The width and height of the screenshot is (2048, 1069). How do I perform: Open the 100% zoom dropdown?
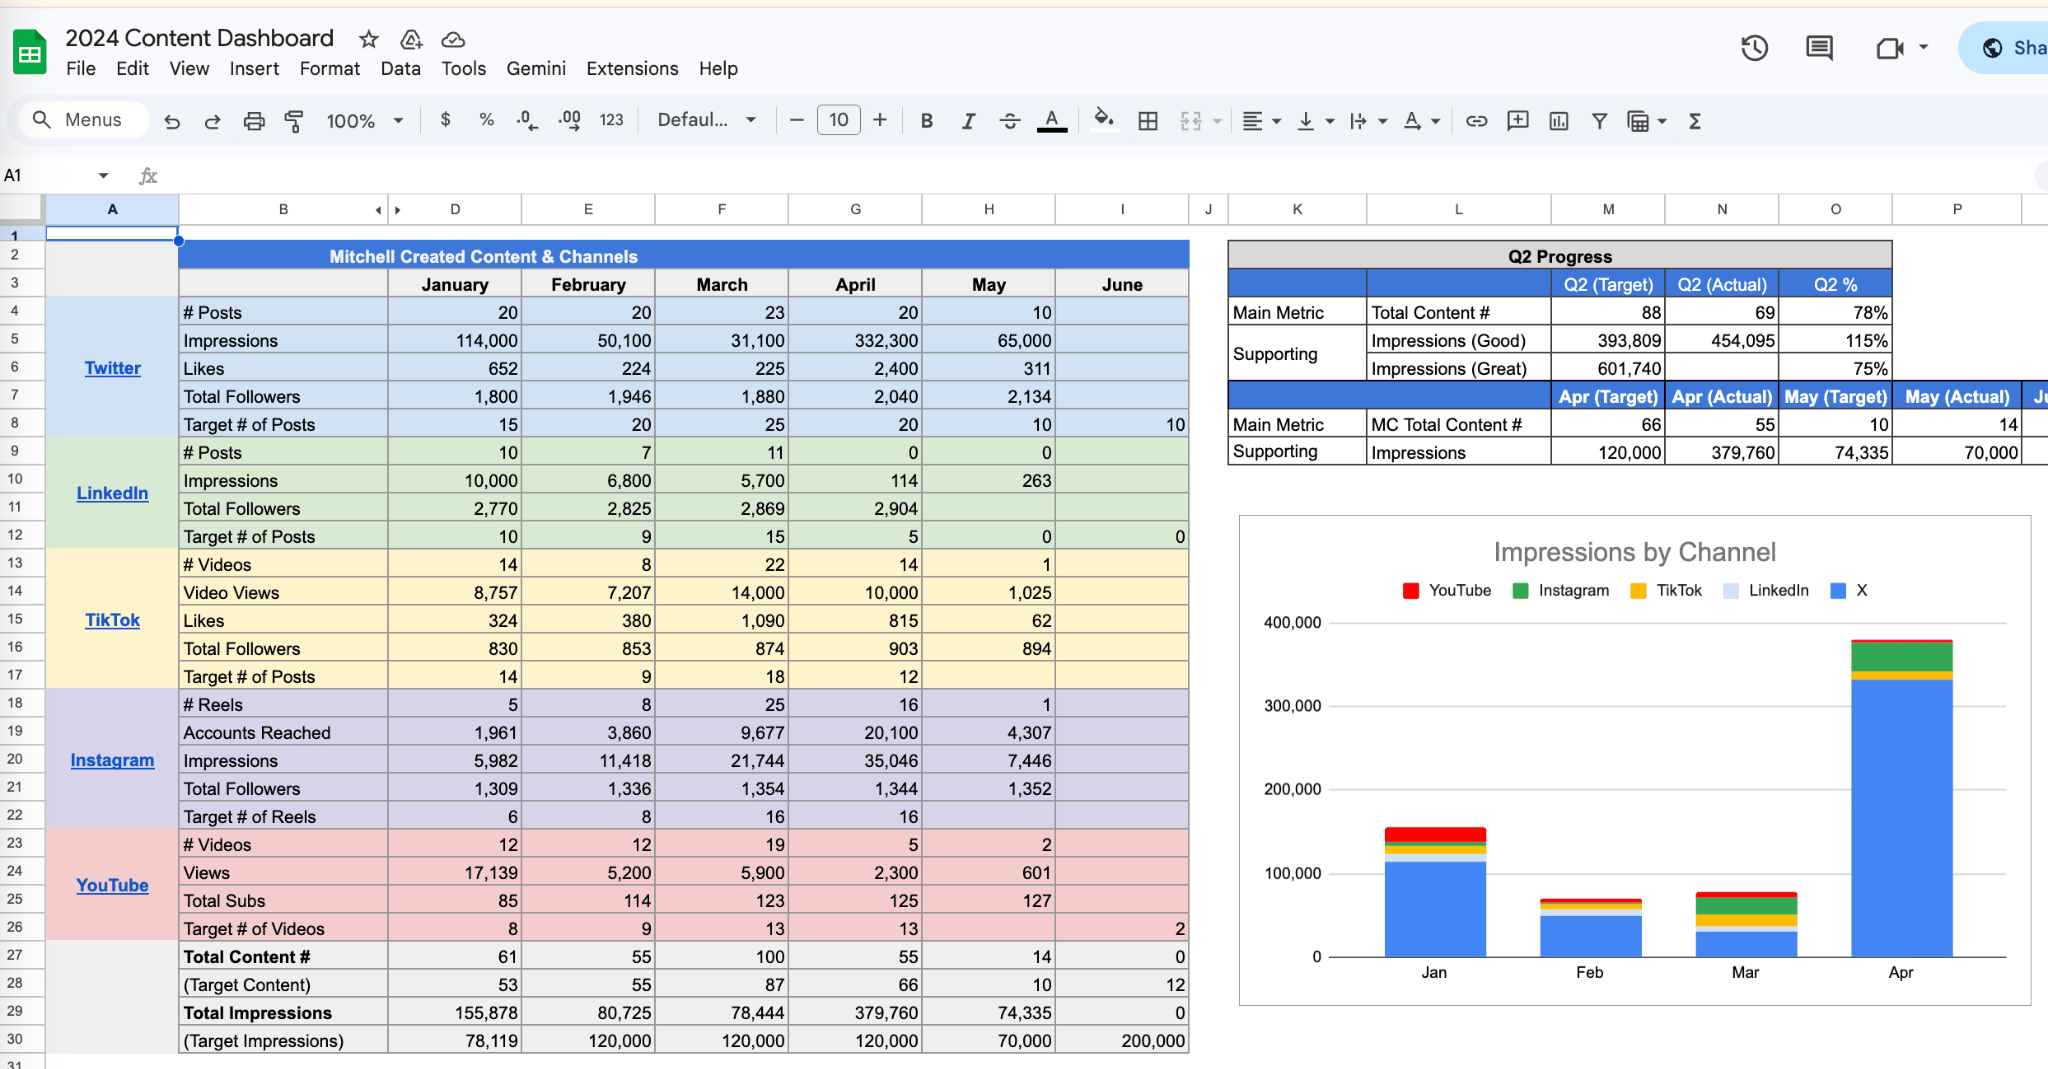click(364, 121)
